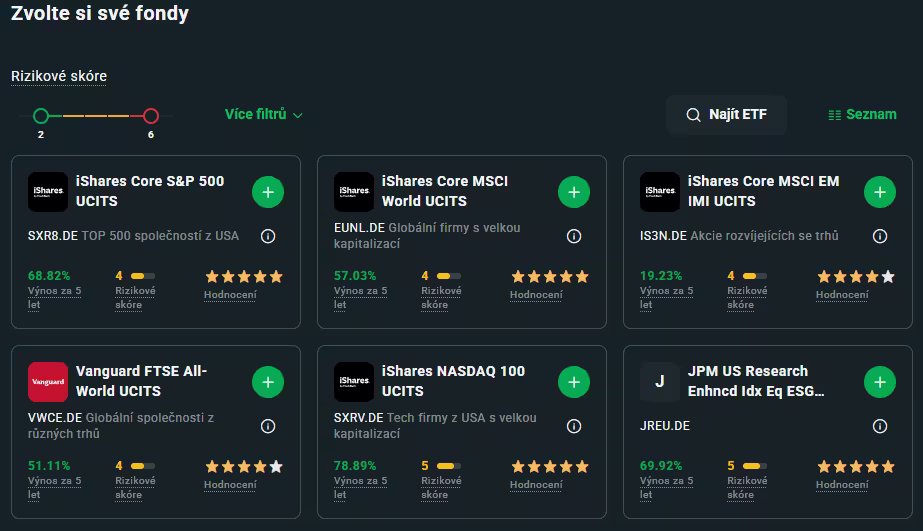Click risk score bar on S&P 500 card
The height and width of the screenshot is (531, 923).
(x=143, y=276)
